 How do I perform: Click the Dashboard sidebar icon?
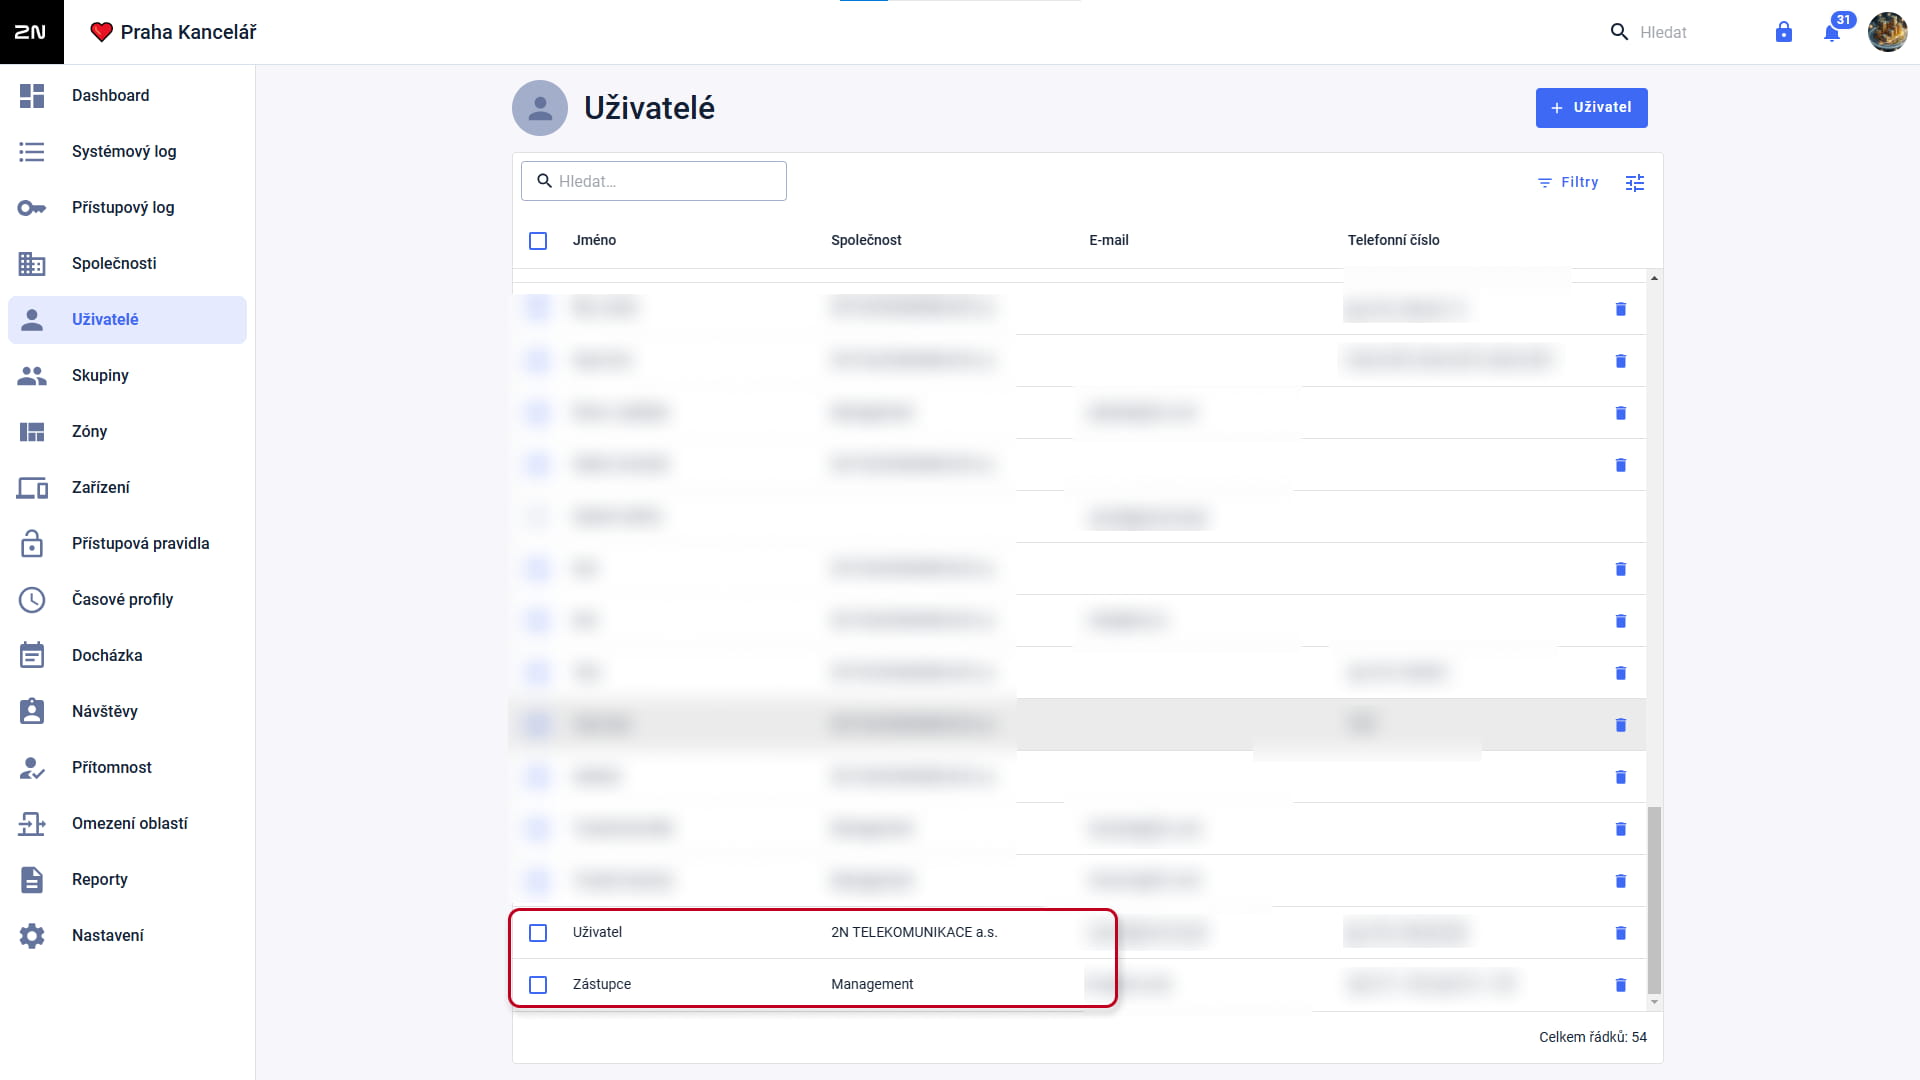pos(32,96)
